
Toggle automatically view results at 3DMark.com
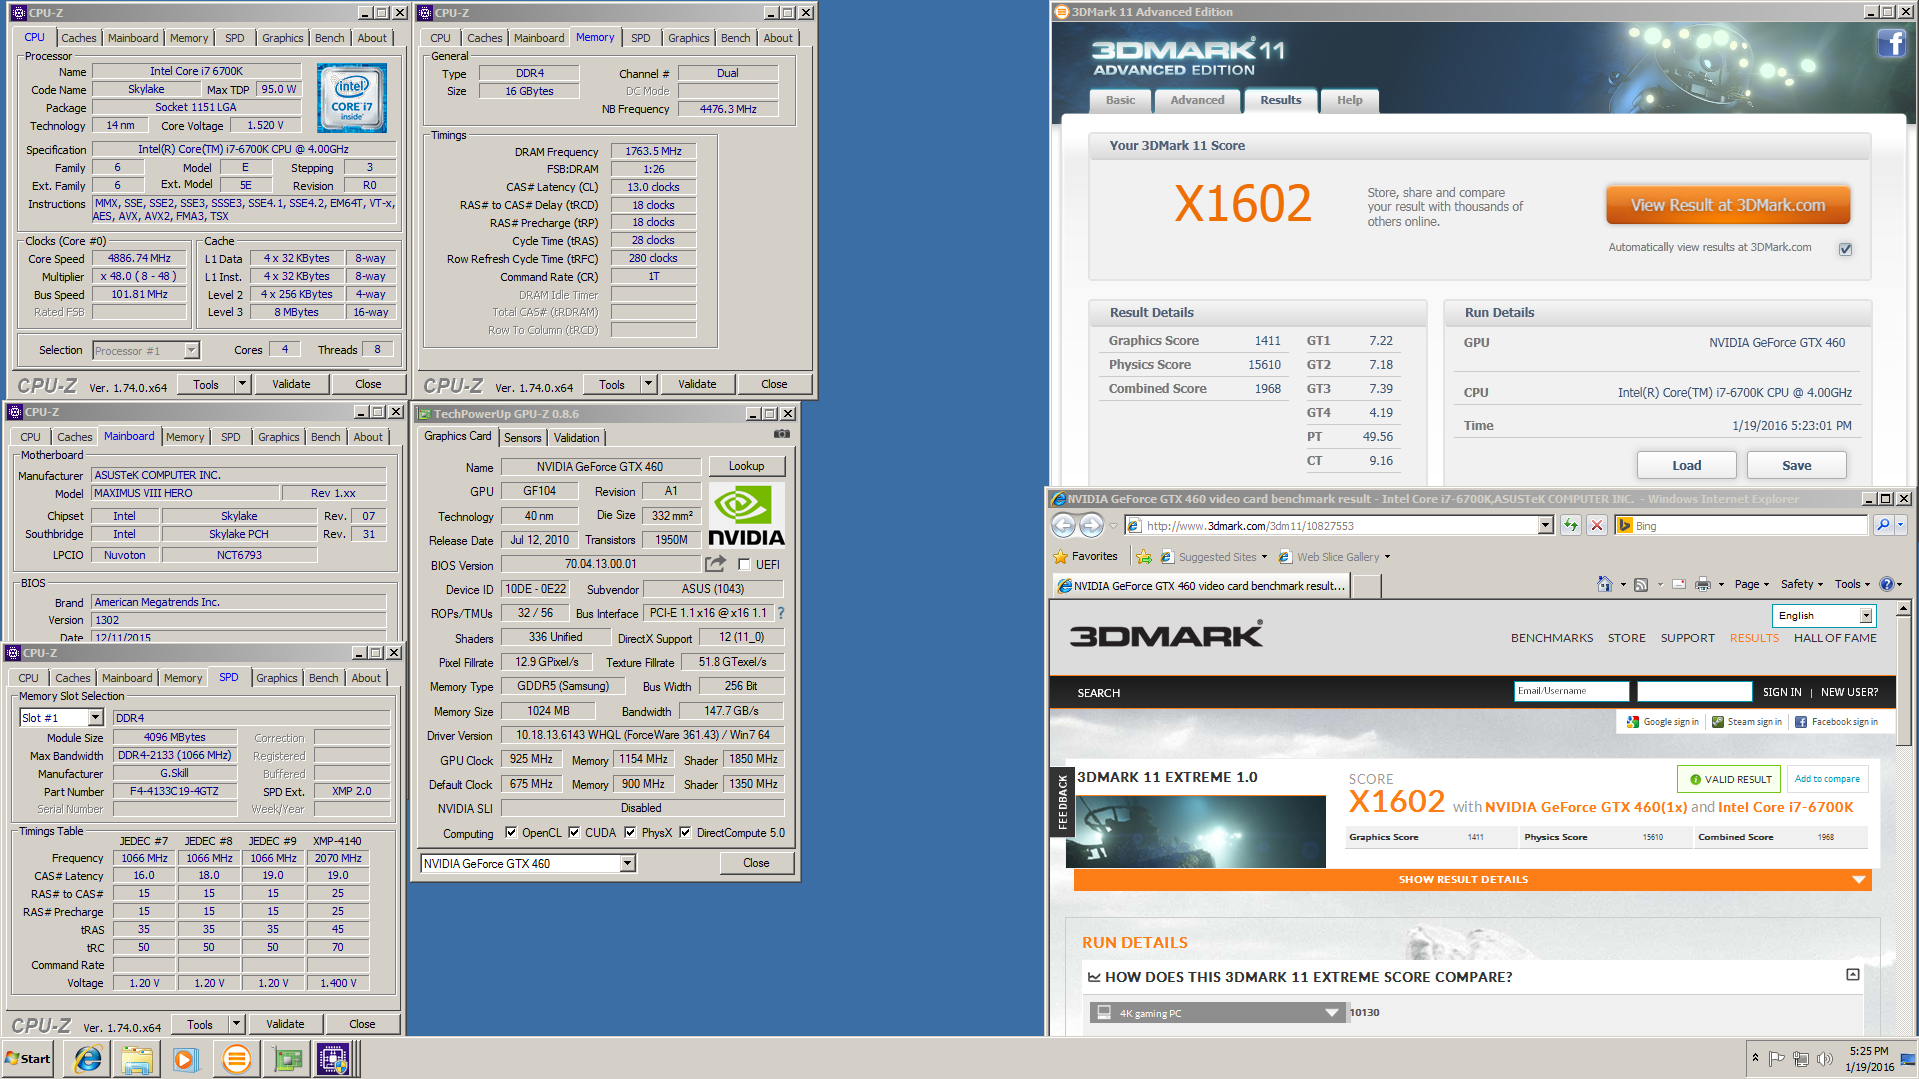click(x=1845, y=249)
